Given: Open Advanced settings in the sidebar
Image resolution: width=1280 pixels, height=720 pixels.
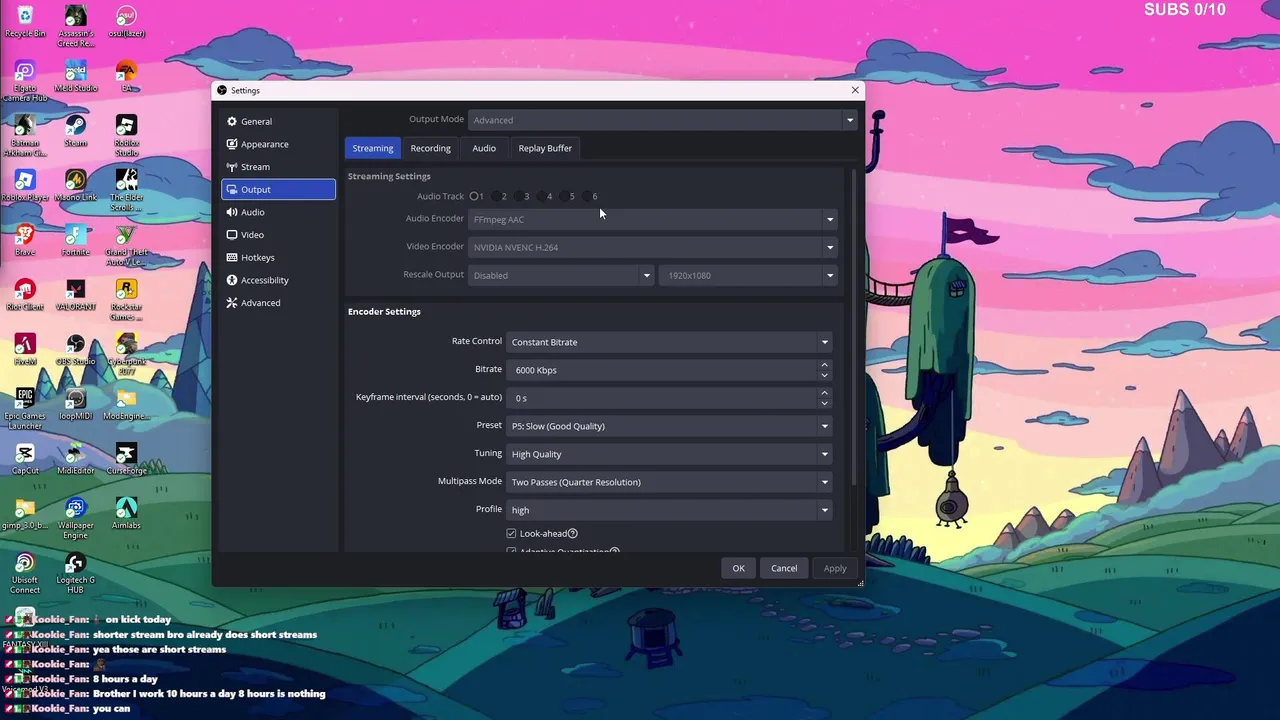Looking at the screenshot, I should pos(278,303).
